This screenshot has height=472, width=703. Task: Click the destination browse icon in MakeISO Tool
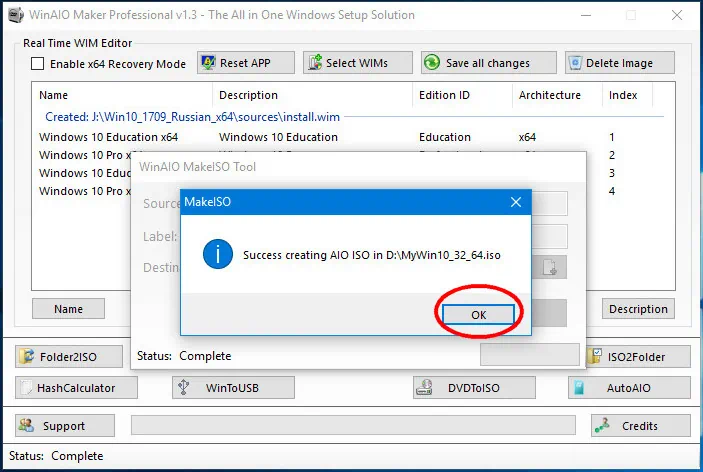[x=550, y=267]
